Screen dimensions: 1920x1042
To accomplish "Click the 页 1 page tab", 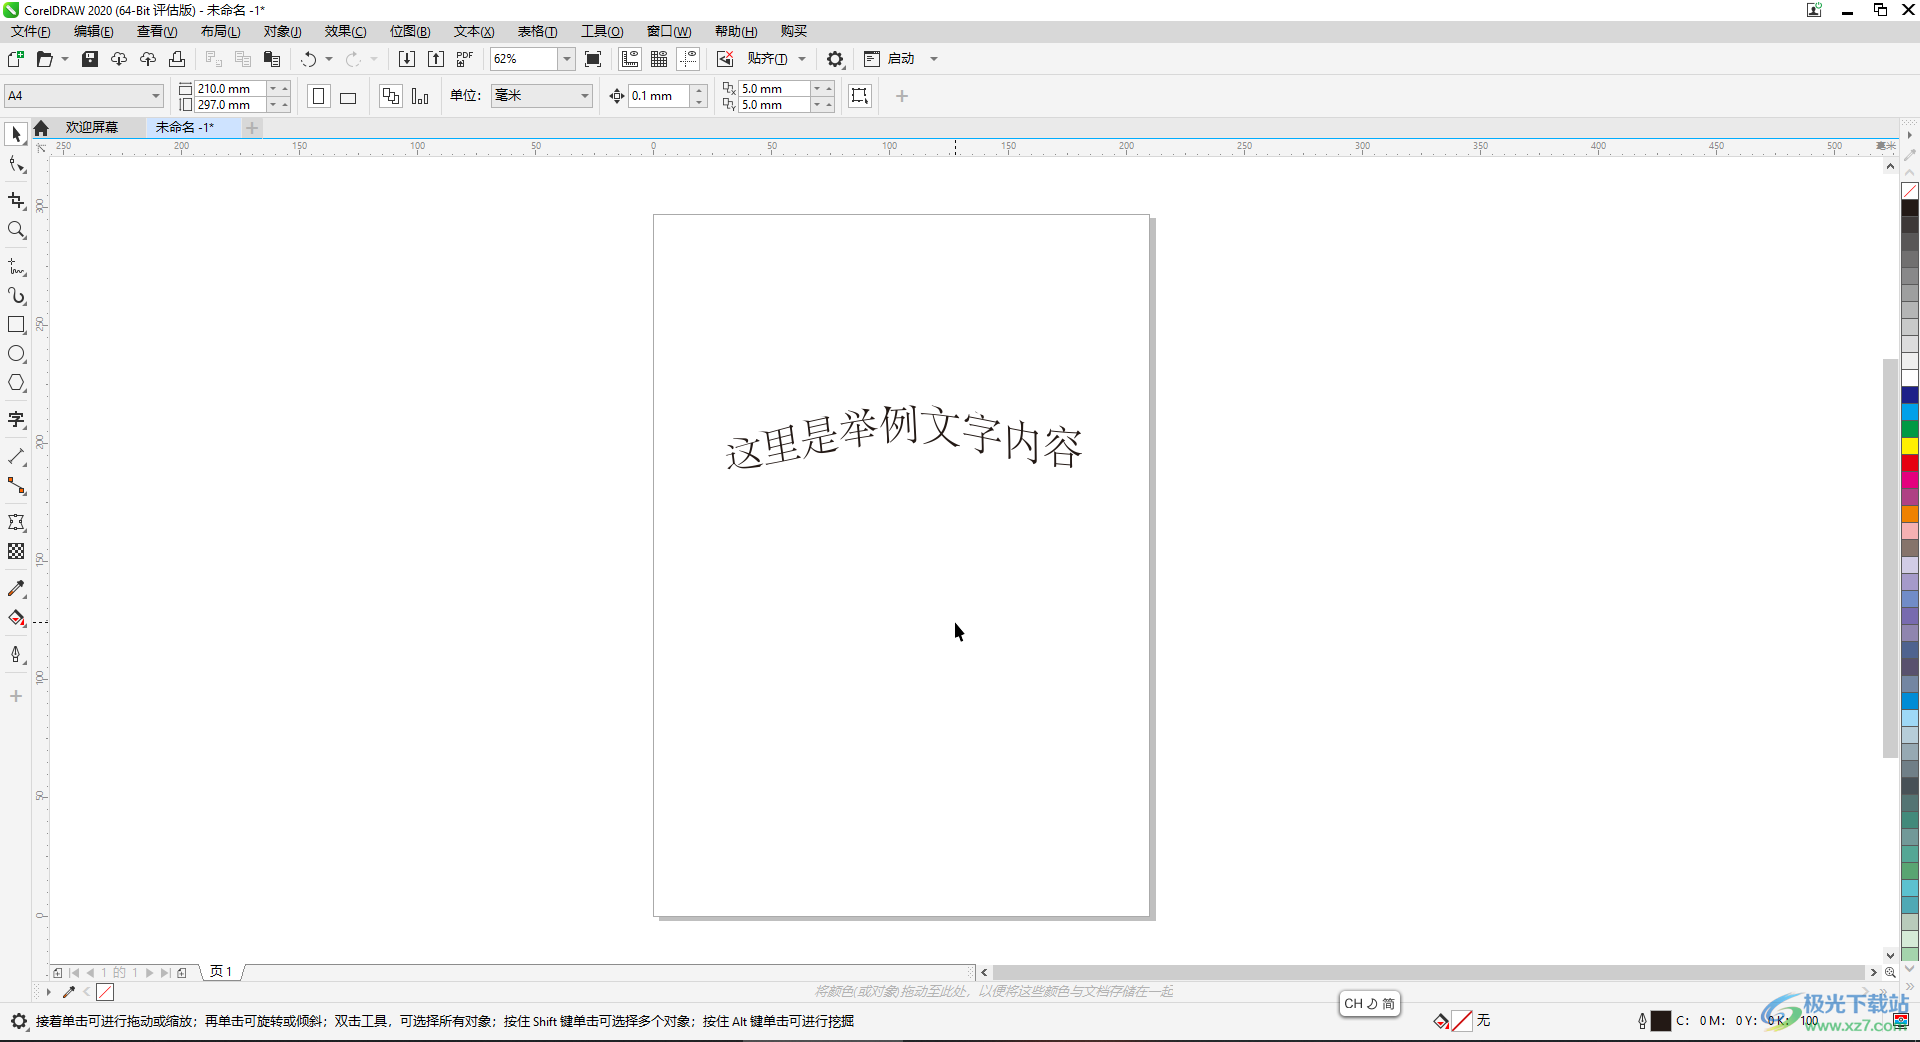I will tap(221, 971).
